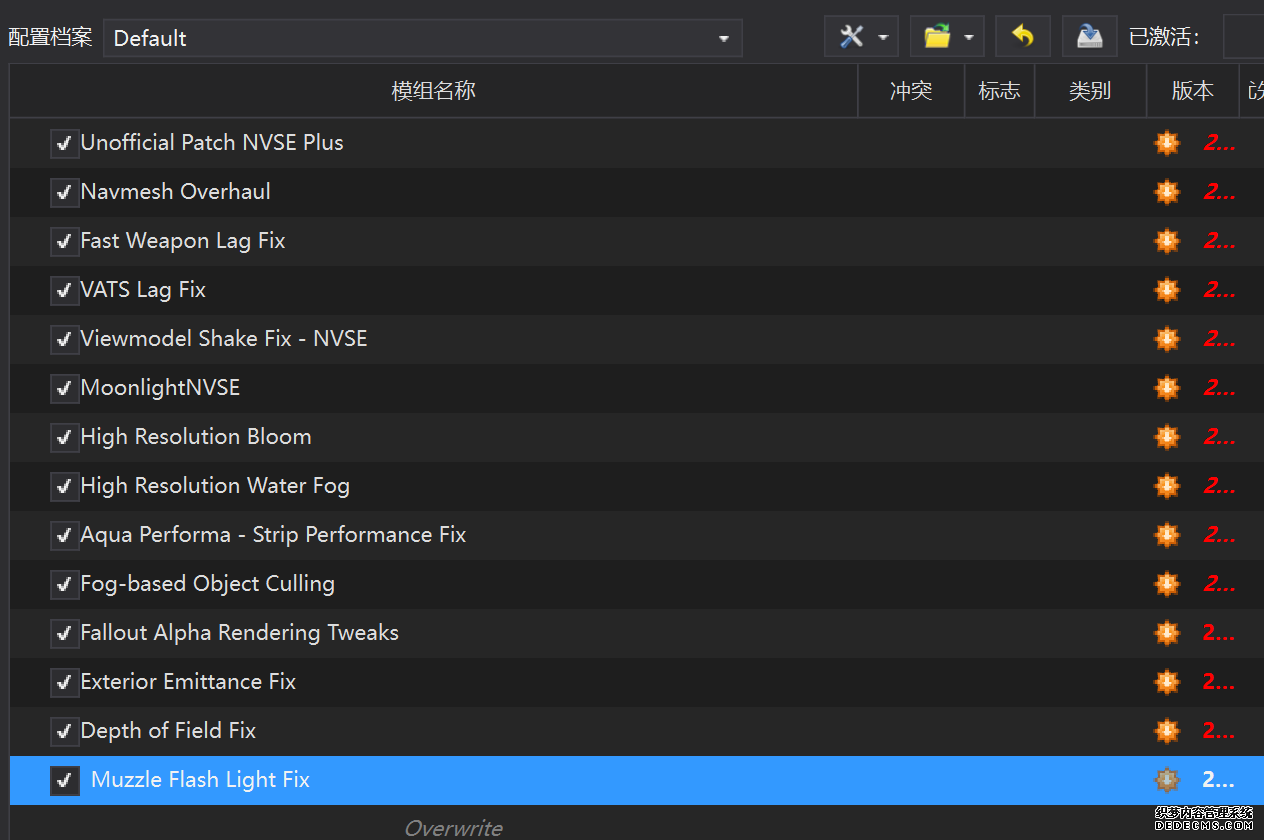Click the 版本 column header
The image size is (1264, 840).
(1192, 91)
